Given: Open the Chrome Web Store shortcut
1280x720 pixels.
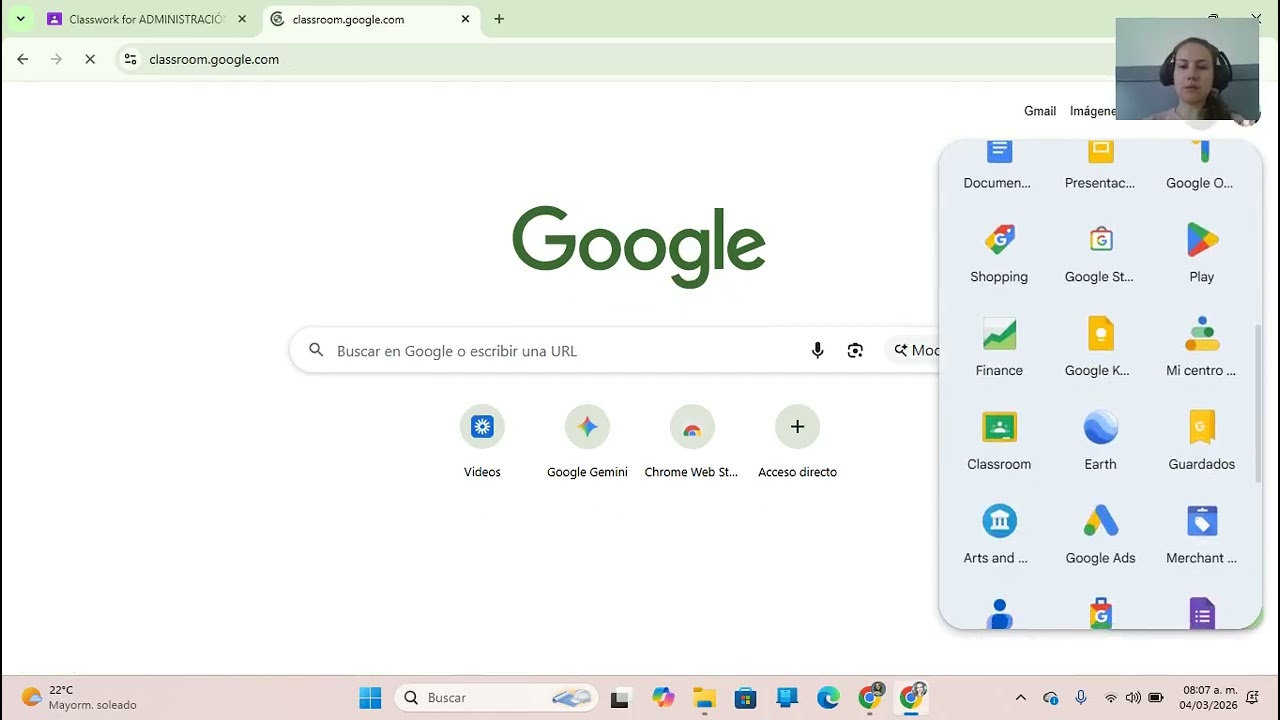Looking at the screenshot, I should (692, 442).
